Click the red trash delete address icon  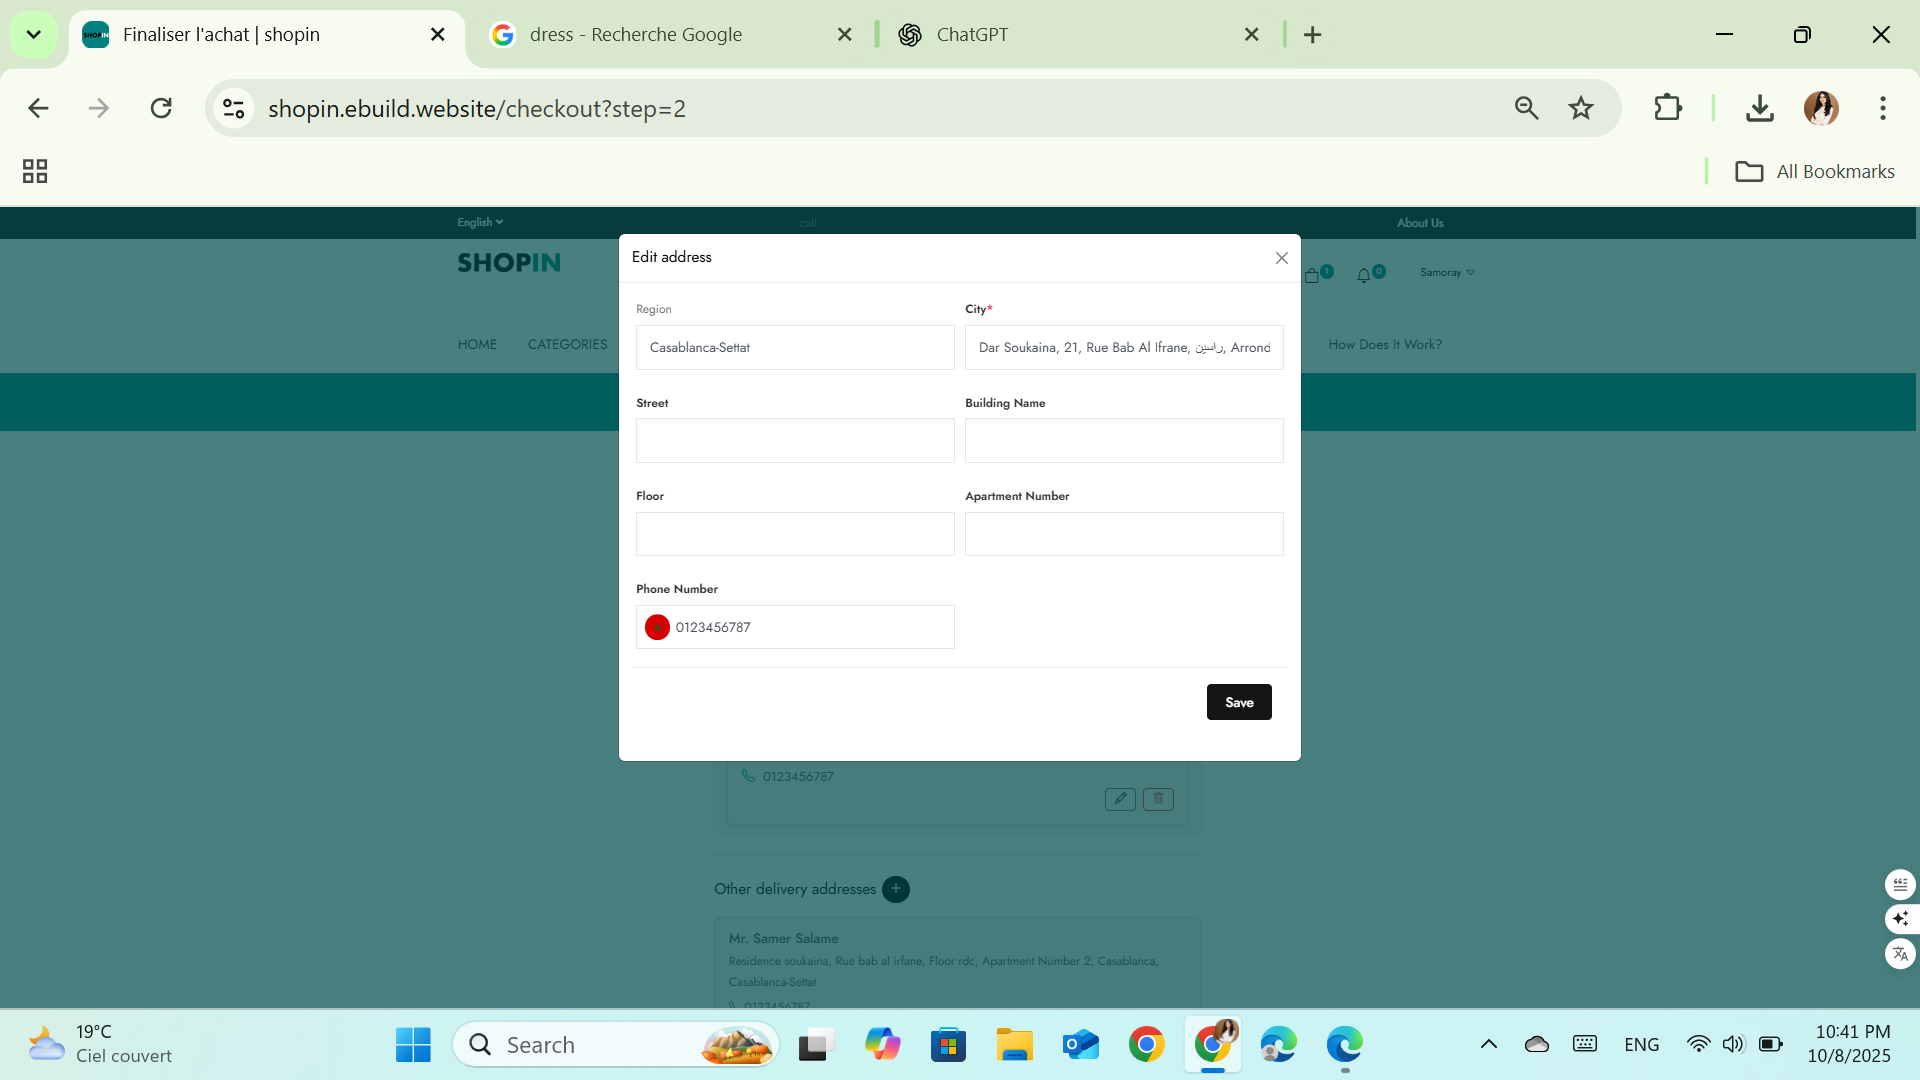(x=1158, y=798)
